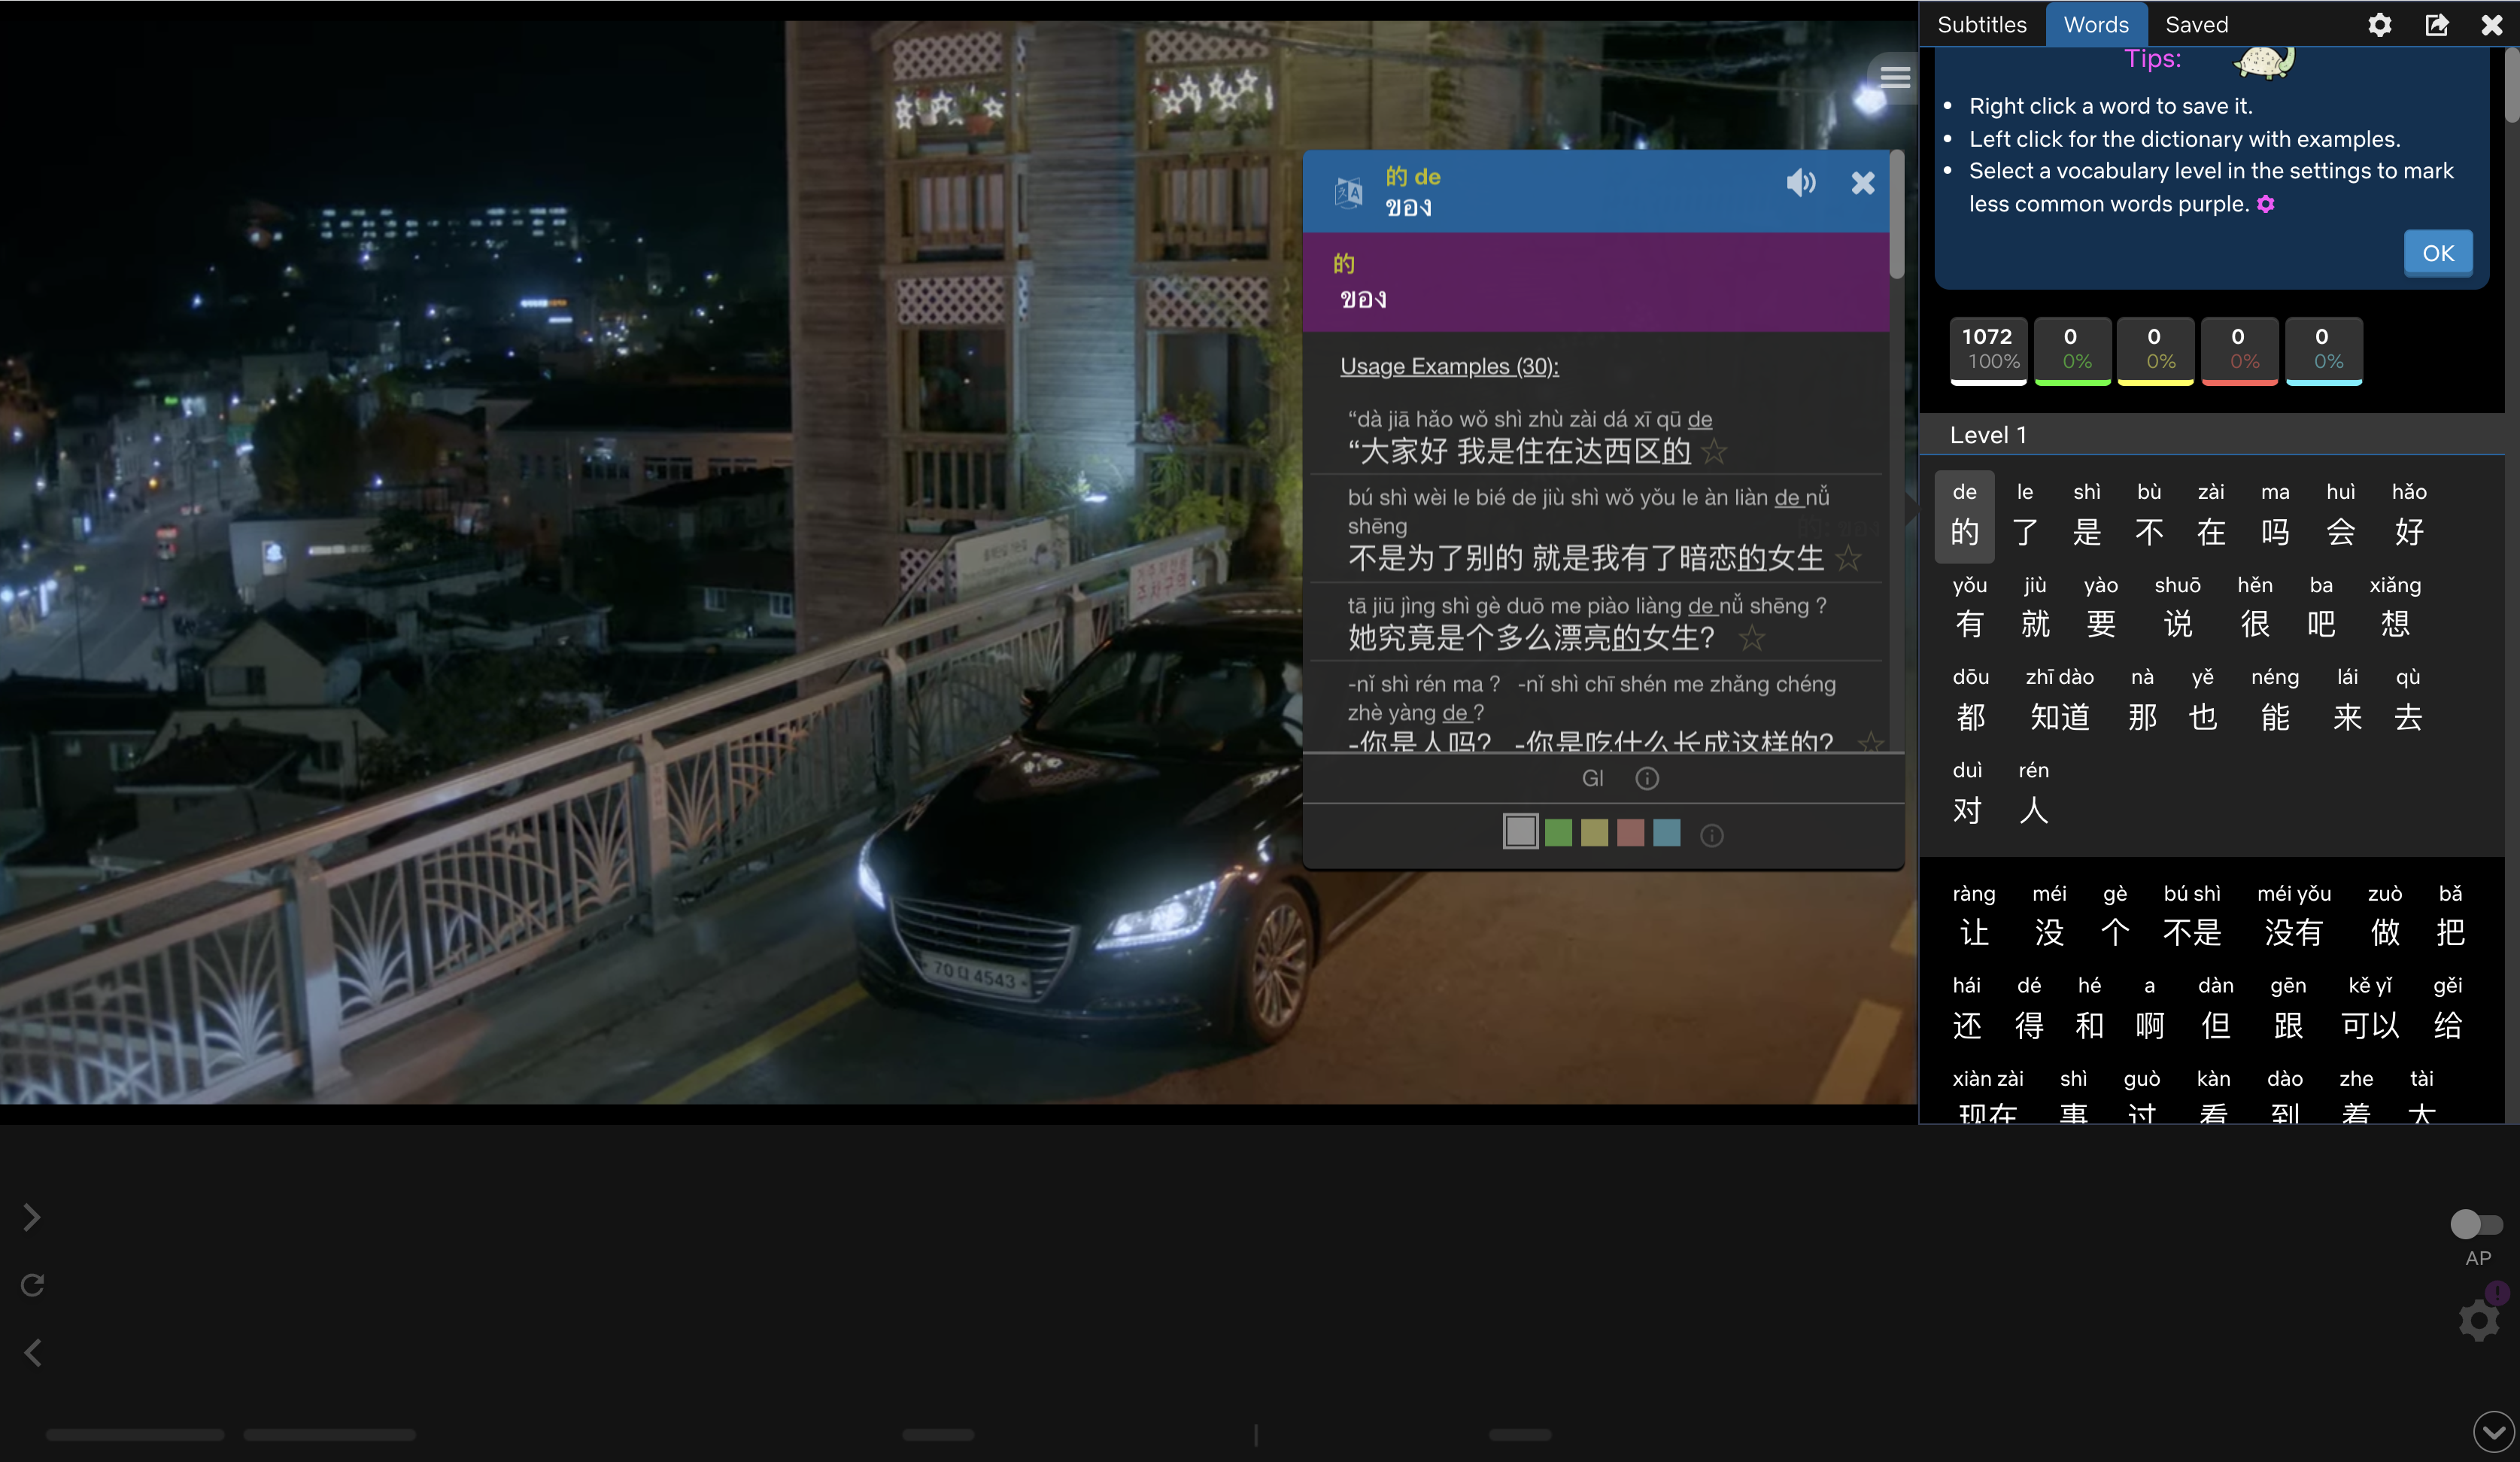Switch to the Subtitles tab

[1981, 25]
